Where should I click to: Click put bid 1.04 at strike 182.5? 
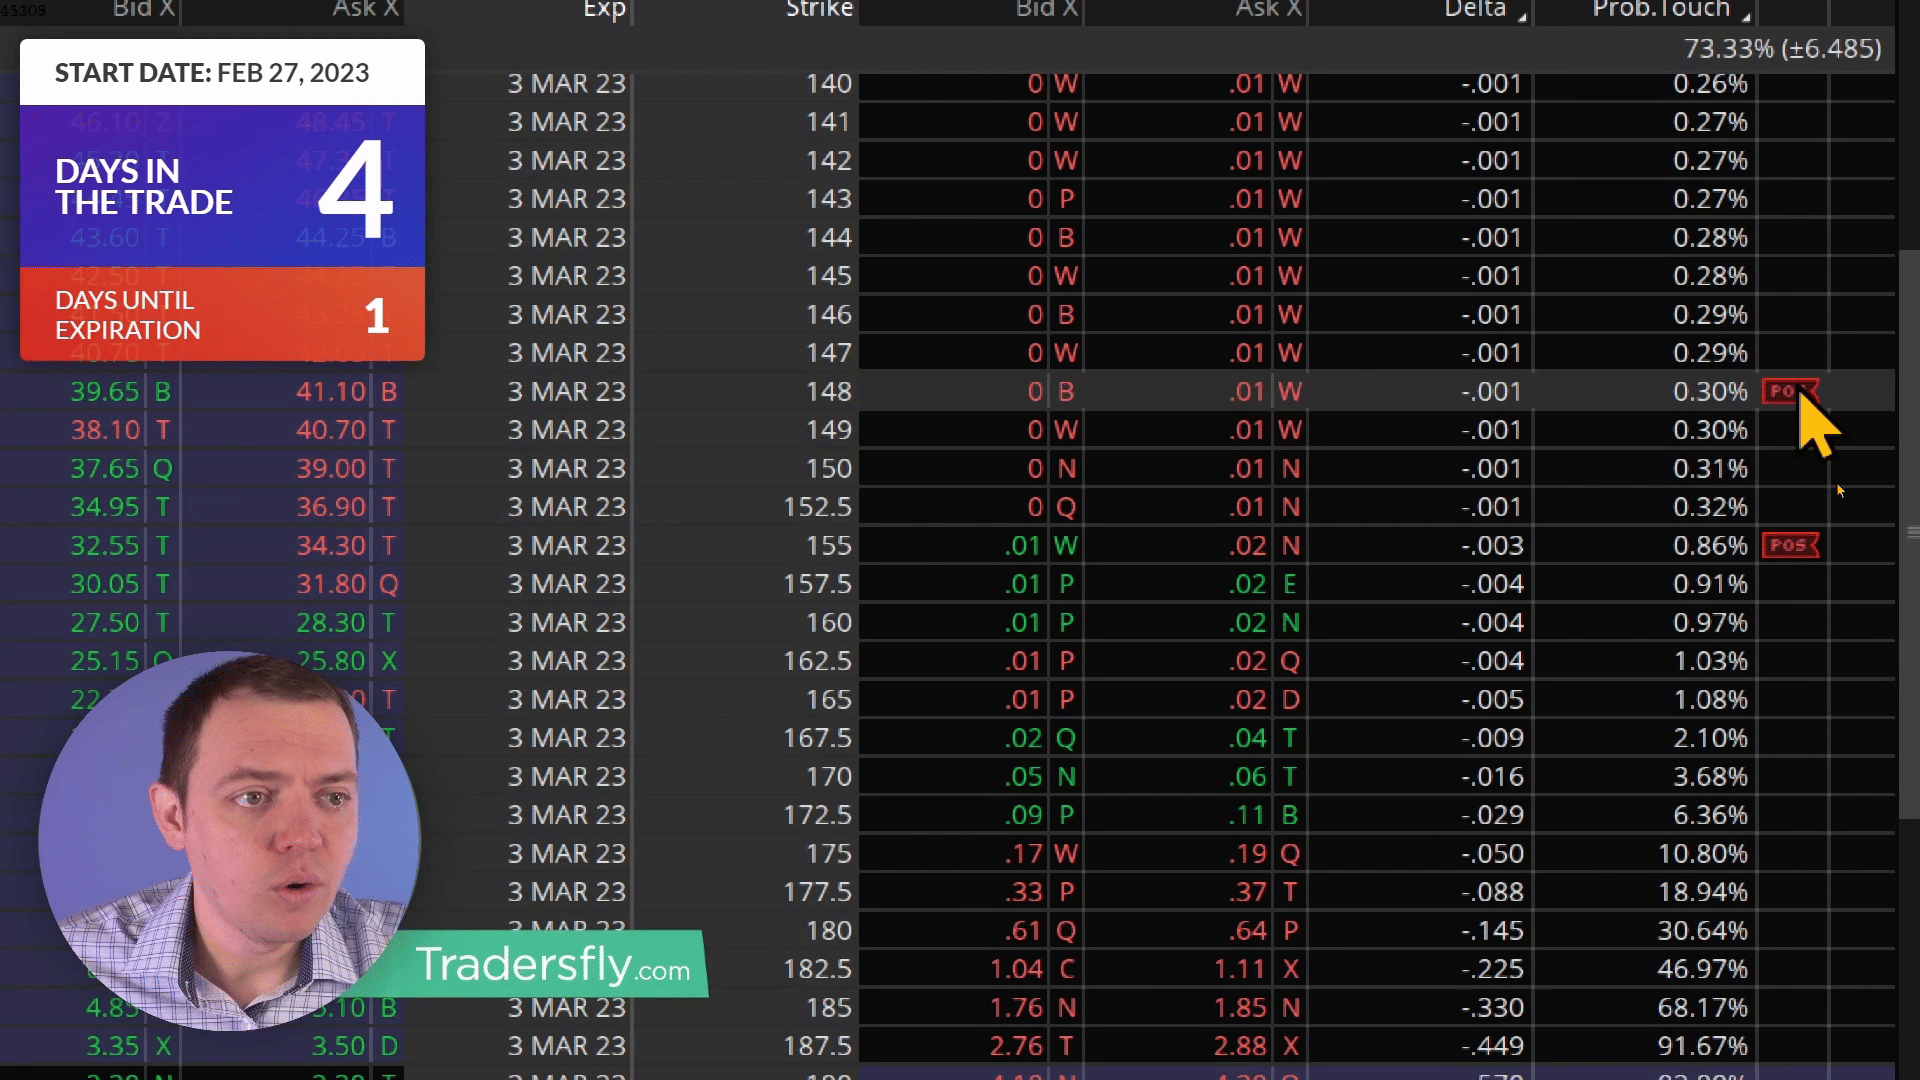[x=1016, y=969]
